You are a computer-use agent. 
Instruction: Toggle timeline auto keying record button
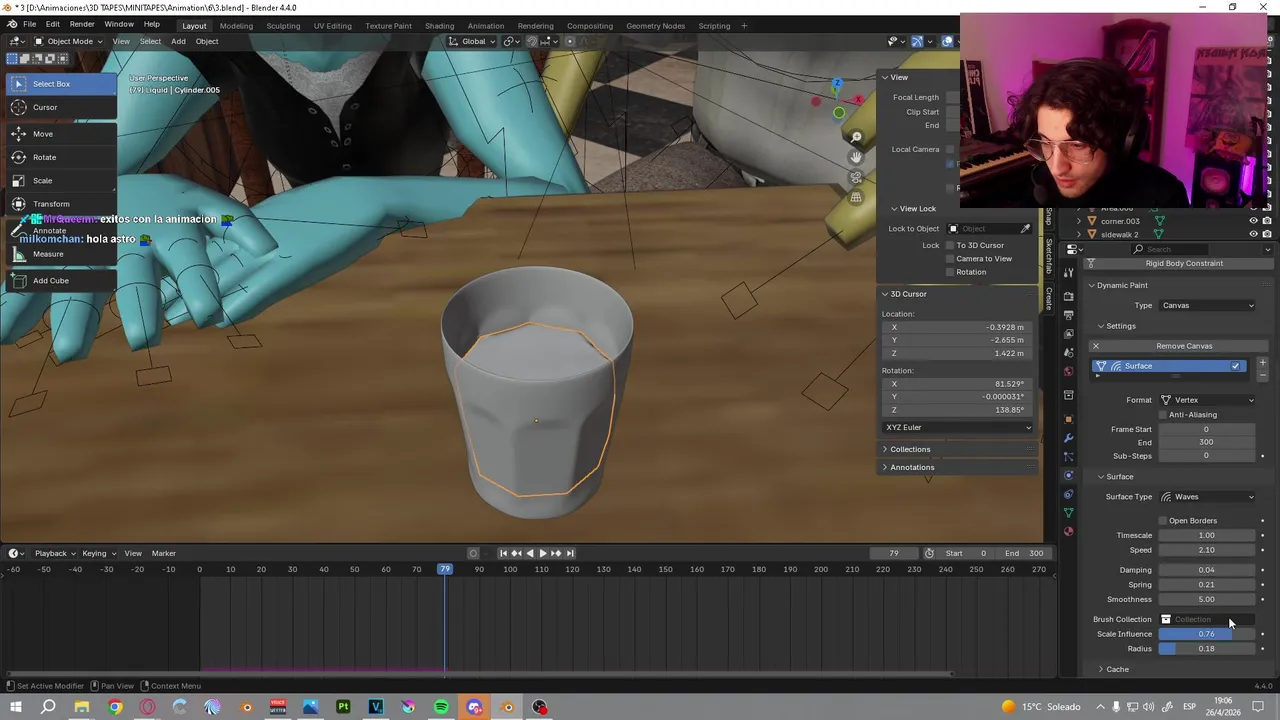[x=473, y=553]
